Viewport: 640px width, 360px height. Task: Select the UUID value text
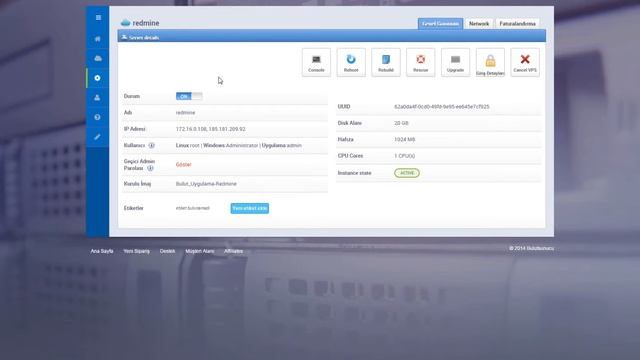pyautogui.click(x=442, y=107)
